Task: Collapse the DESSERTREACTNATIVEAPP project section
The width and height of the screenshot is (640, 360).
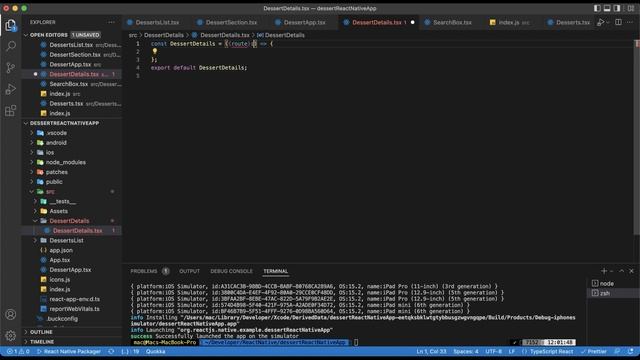Action: 26,123
